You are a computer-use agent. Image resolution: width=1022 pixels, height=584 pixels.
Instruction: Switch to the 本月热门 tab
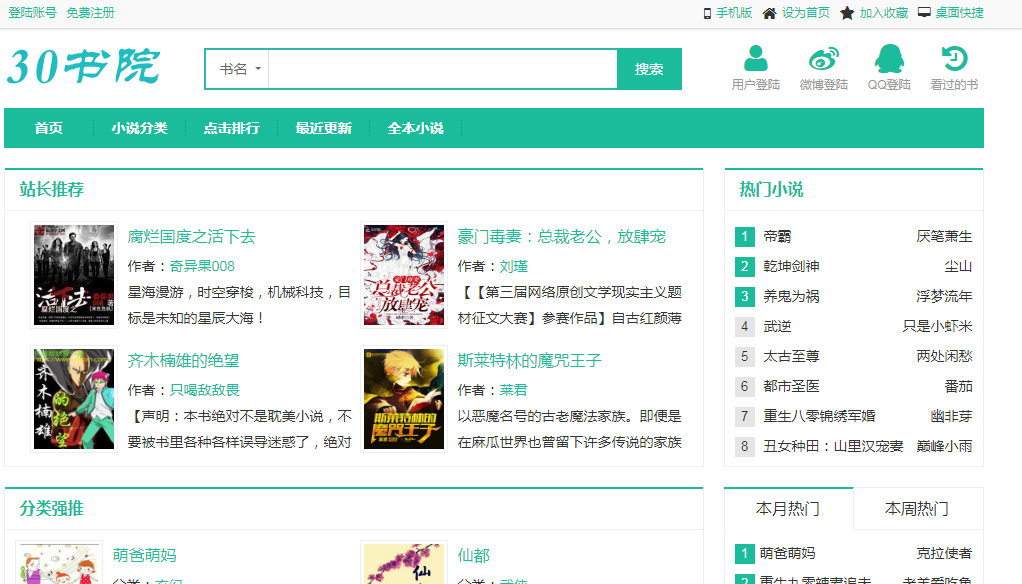[788, 508]
